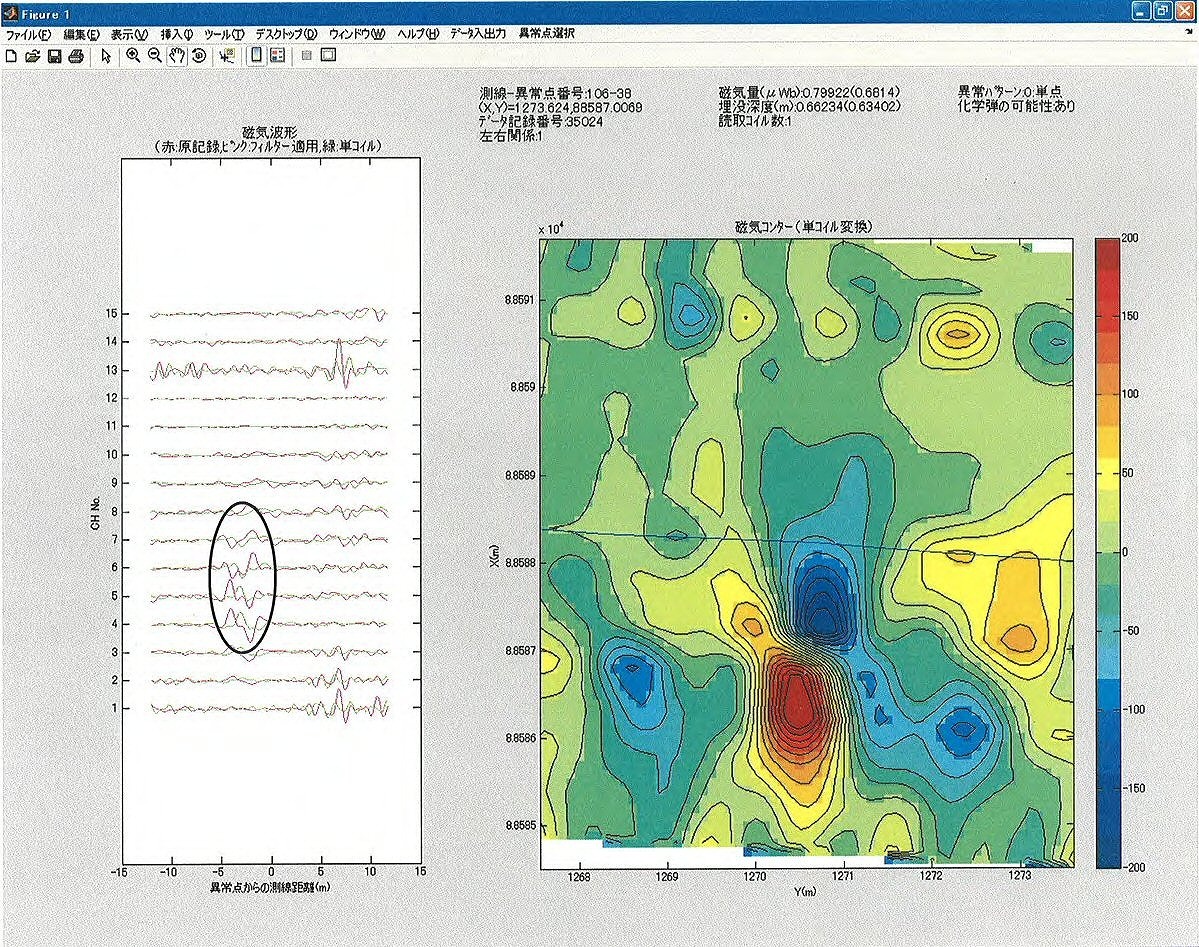Viewport: 1199px width, 947px height.
Task: Activate the Zoom Out magnifier tool
Action: (x=155, y=56)
